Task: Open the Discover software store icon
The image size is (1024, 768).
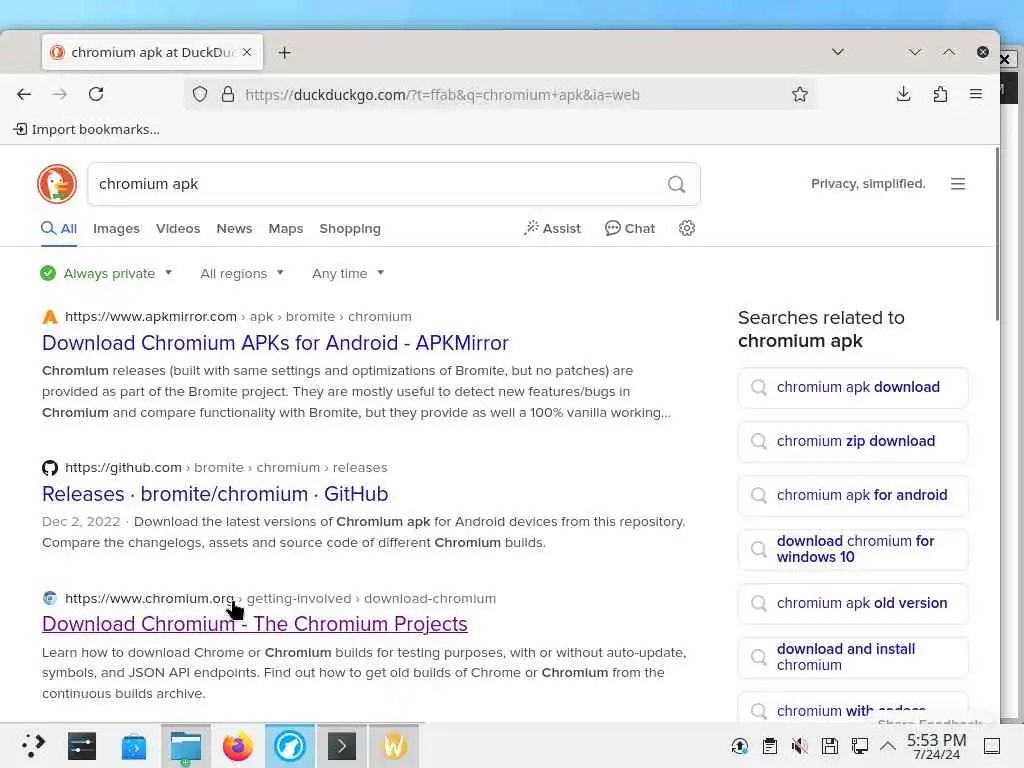Action: [x=134, y=746]
